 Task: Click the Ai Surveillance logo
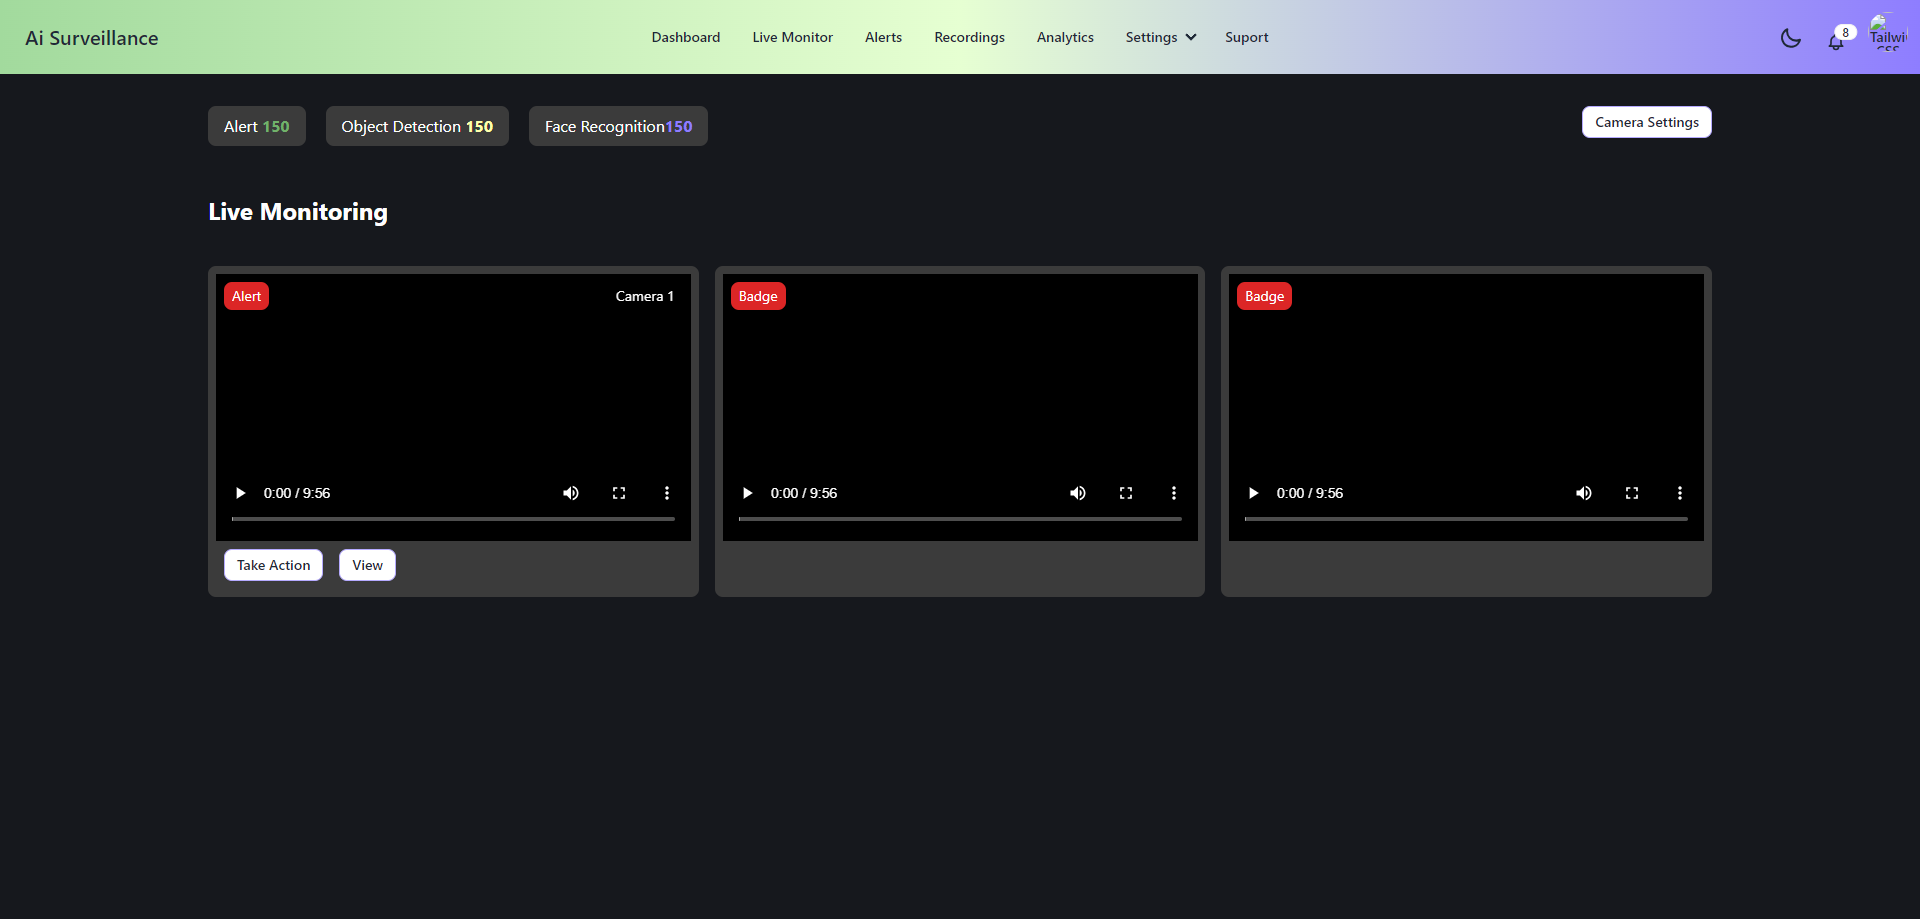92,38
